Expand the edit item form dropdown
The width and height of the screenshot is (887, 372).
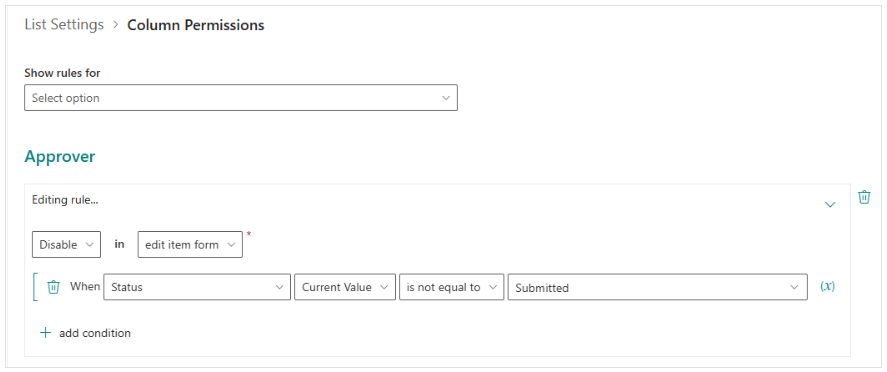pyautogui.click(x=190, y=244)
